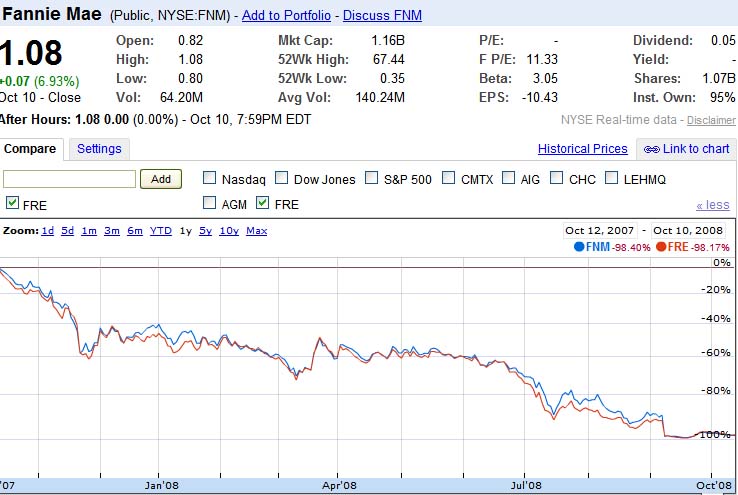Click the 52Wk High value 67.44
The image size is (738, 495).
pyautogui.click(x=389, y=59)
